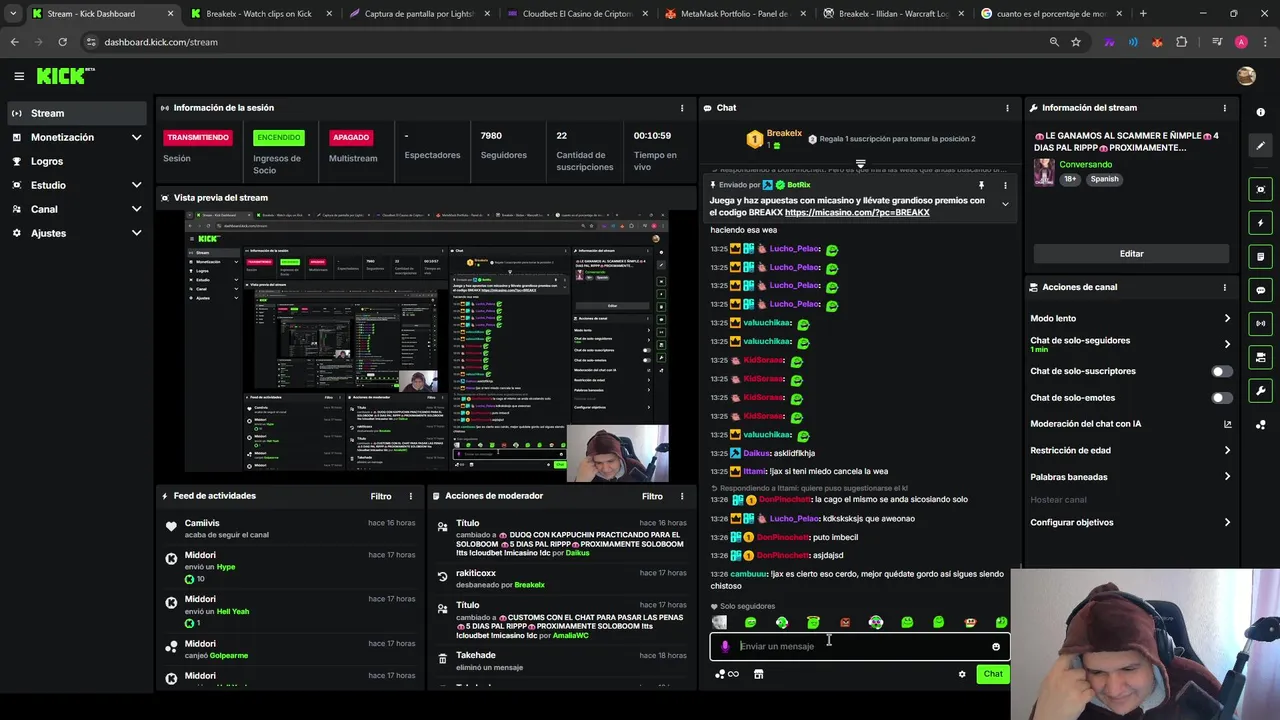Collapse the pinned BotRix message with its chevron
This screenshot has width=1280, height=720.
click(1005, 205)
